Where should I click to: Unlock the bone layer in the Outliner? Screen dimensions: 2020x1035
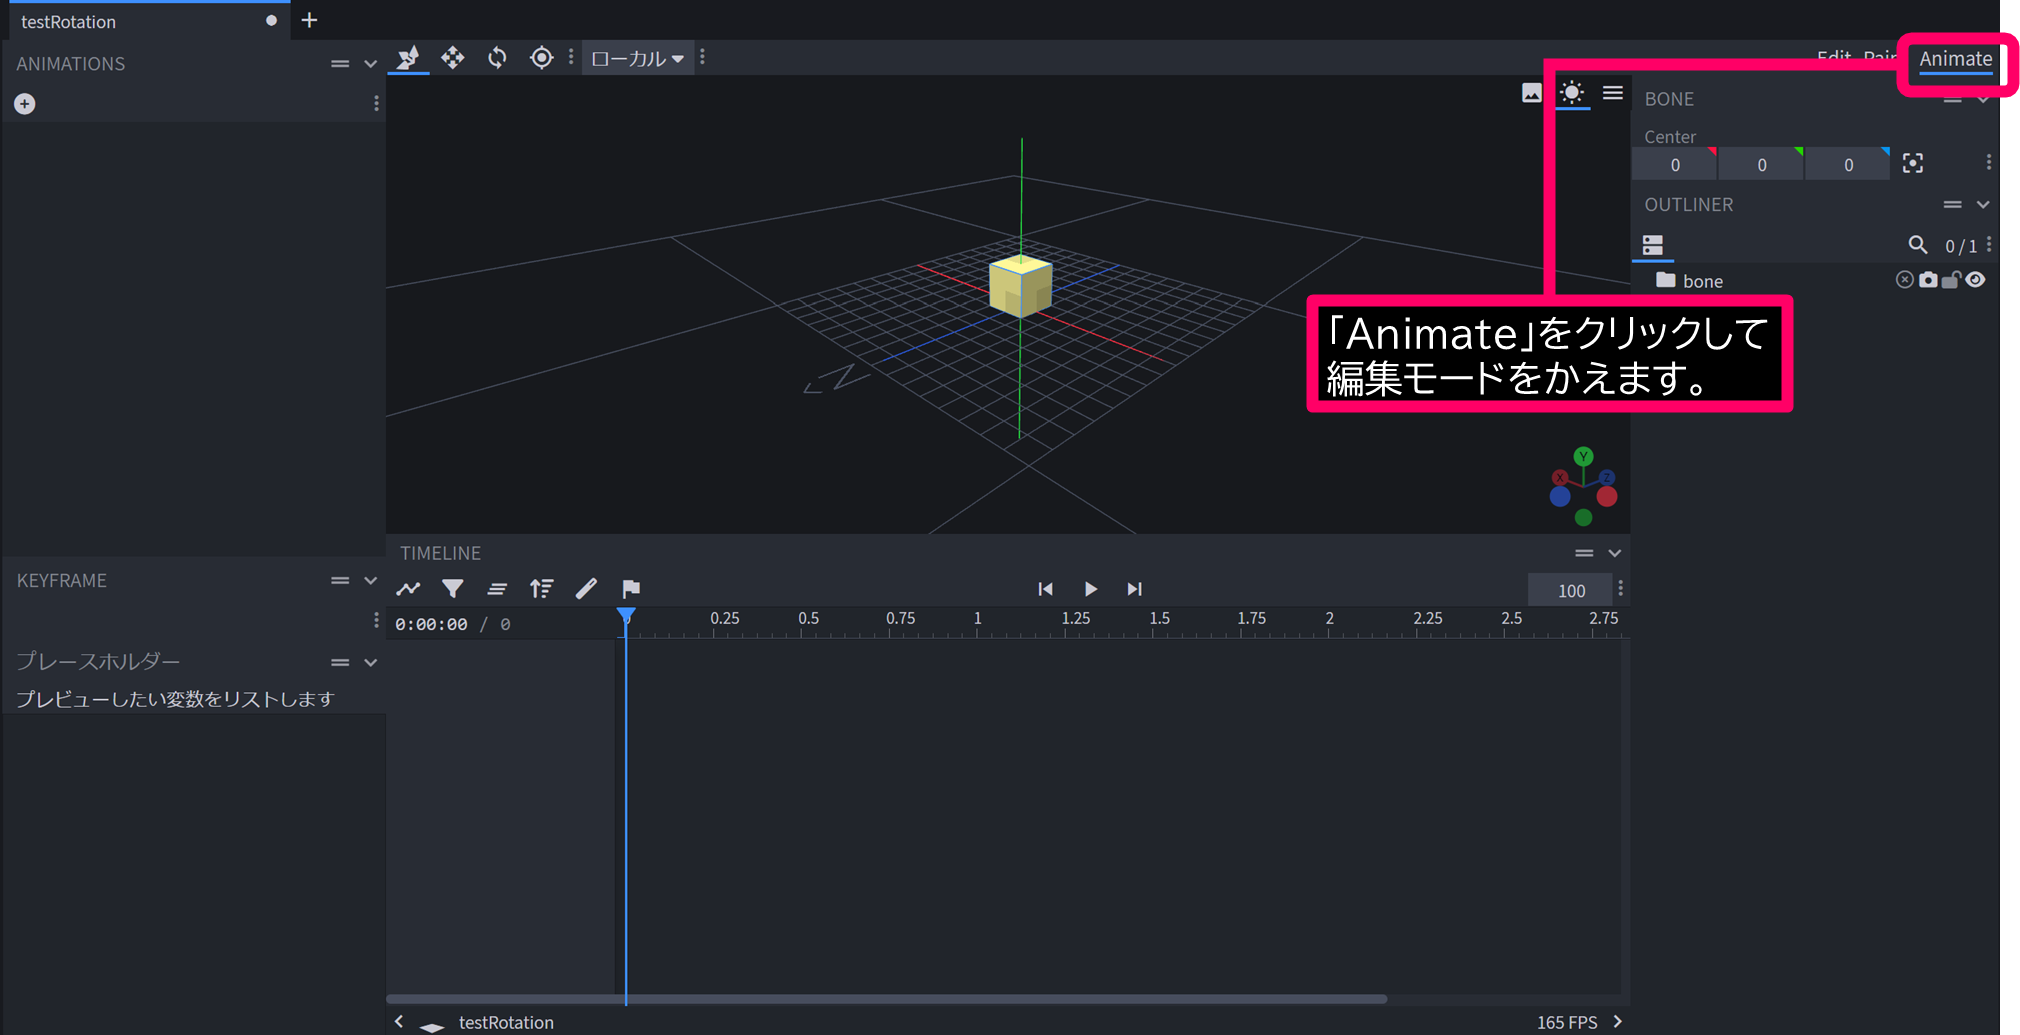[x=1952, y=280]
